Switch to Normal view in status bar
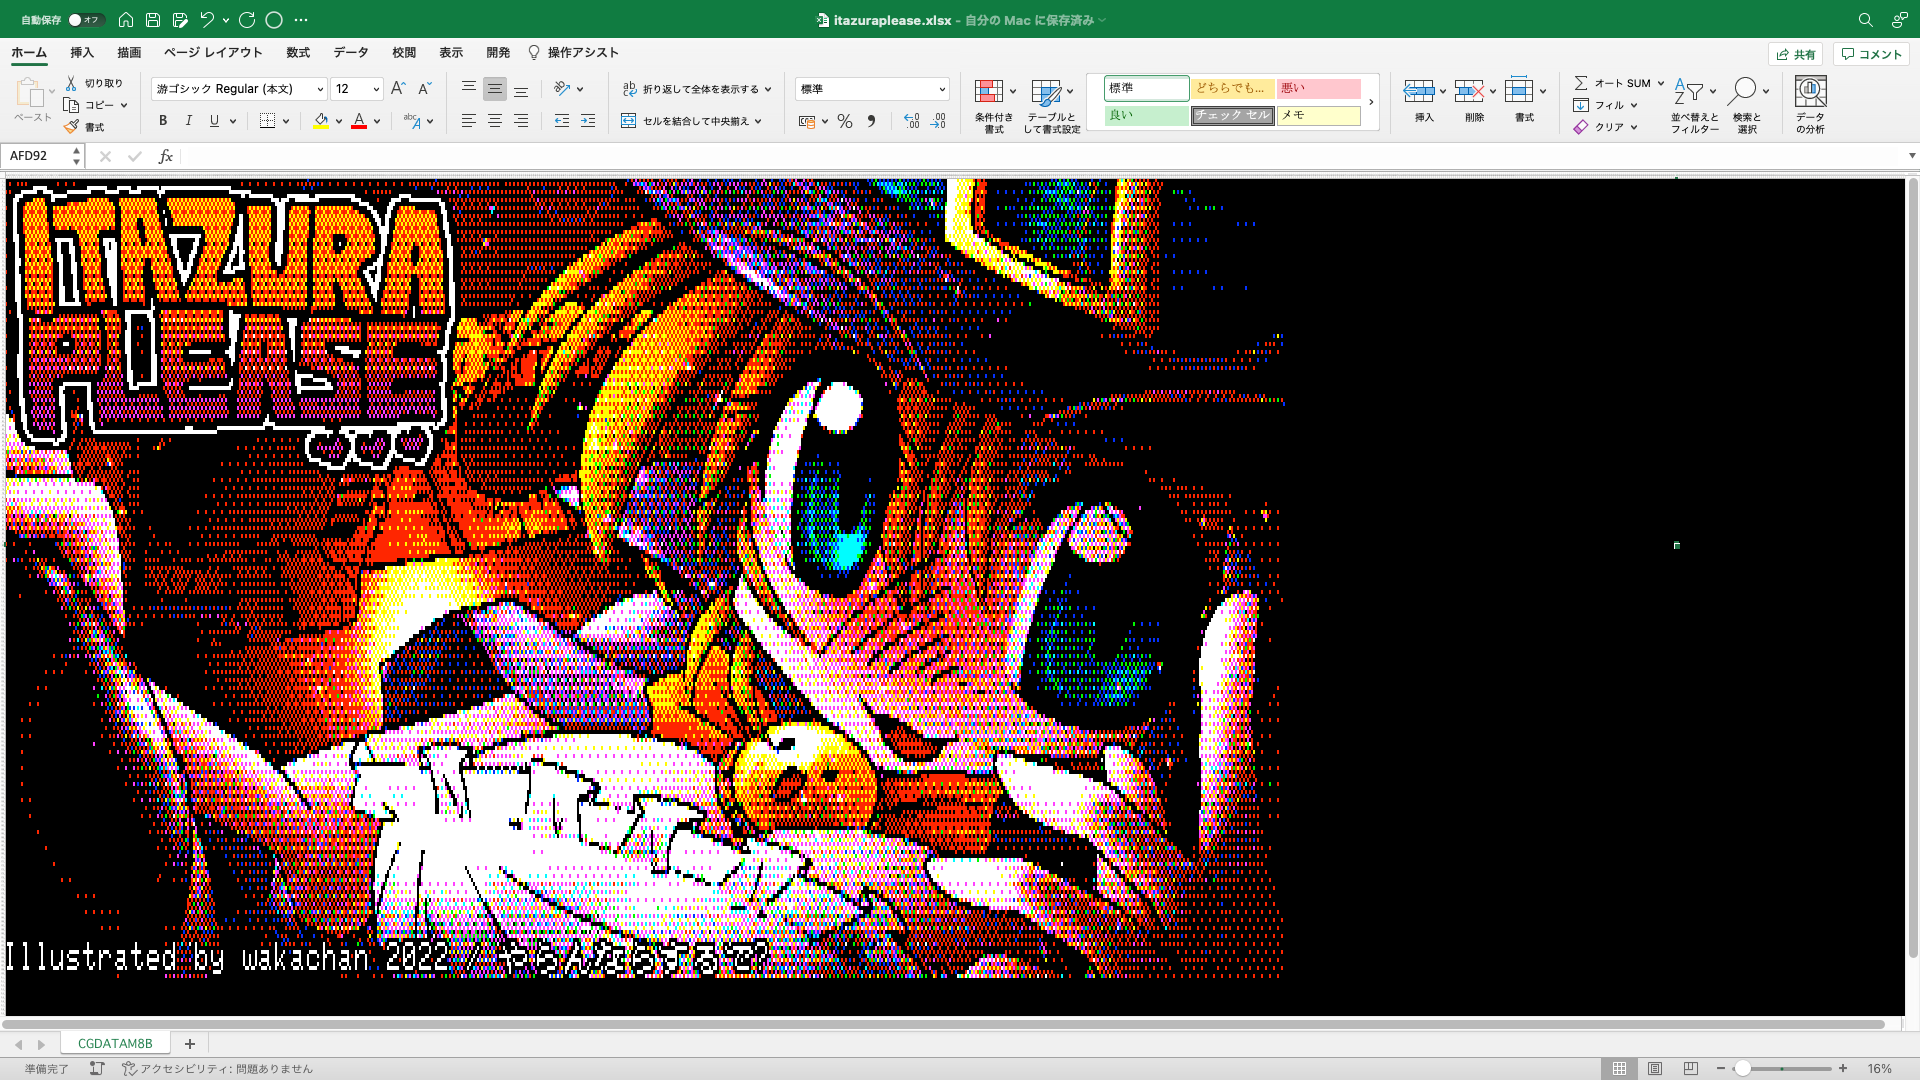 pyautogui.click(x=1619, y=1068)
